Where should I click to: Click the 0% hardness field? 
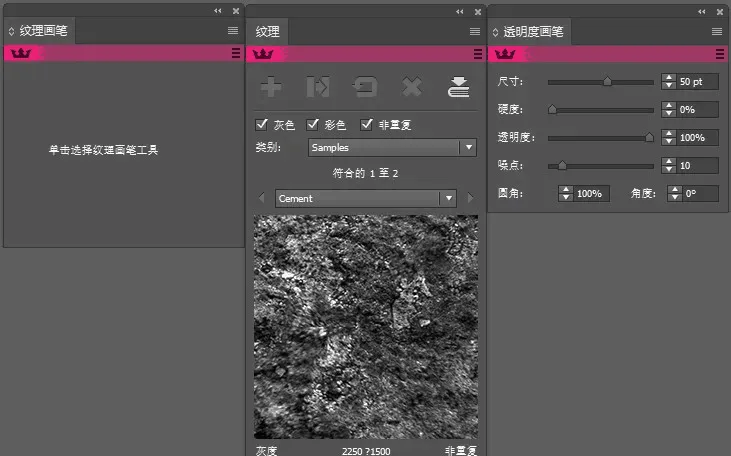[x=697, y=110]
